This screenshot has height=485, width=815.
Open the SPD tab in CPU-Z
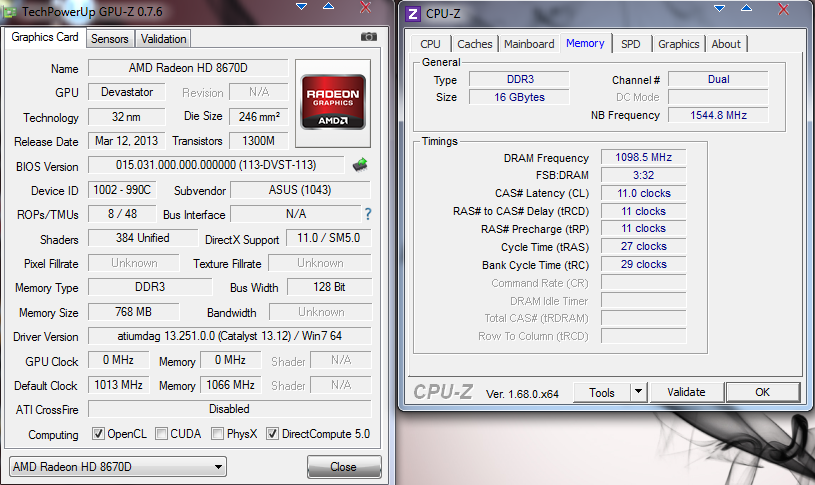630,44
